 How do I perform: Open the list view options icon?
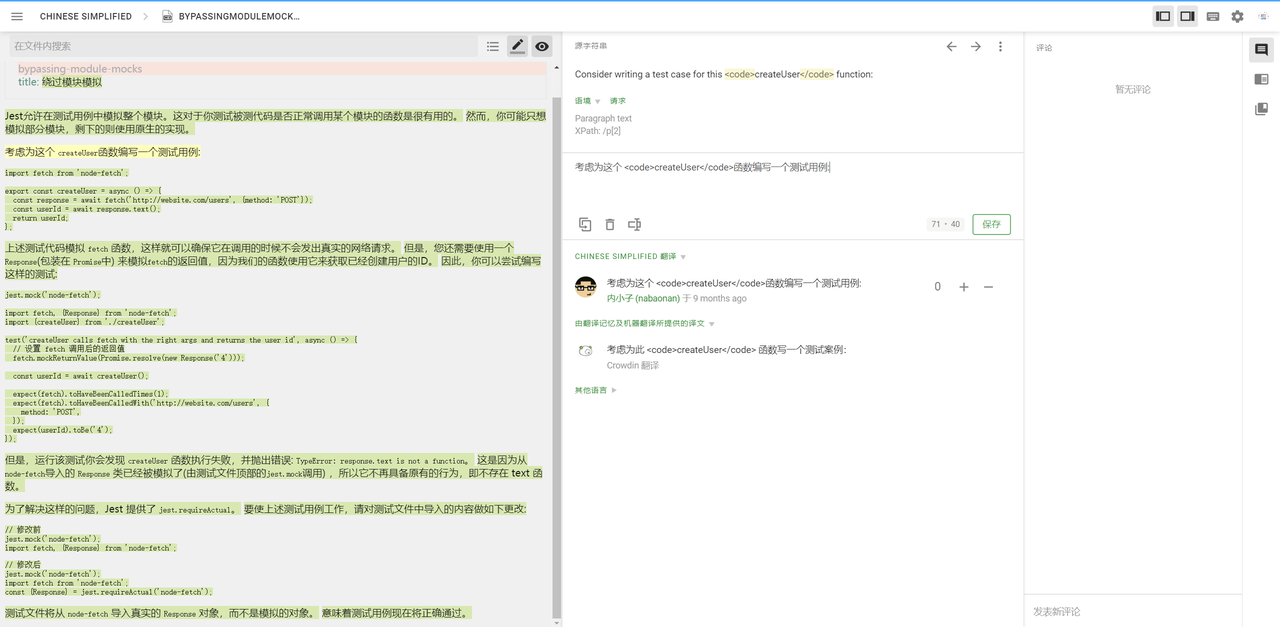(x=493, y=46)
